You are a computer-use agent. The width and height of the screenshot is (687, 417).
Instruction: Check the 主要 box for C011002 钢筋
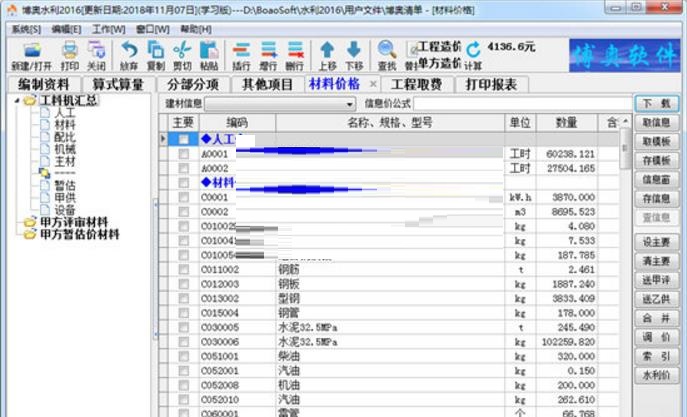(183, 270)
